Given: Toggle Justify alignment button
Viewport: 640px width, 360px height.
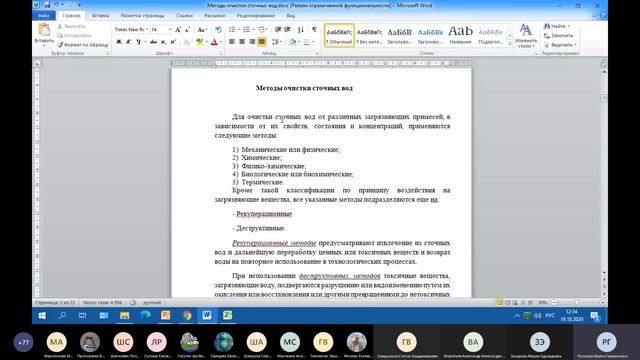Looking at the screenshot, I should [x=262, y=42].
